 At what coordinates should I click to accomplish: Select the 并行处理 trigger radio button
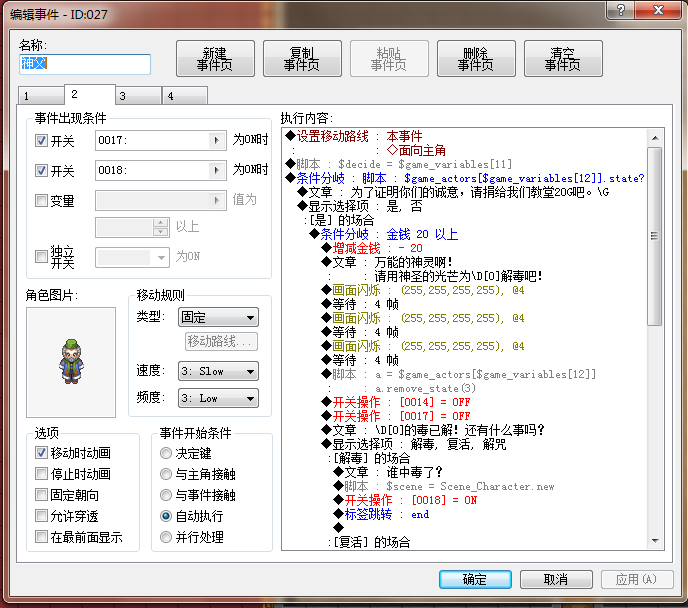tap(166, 537)
